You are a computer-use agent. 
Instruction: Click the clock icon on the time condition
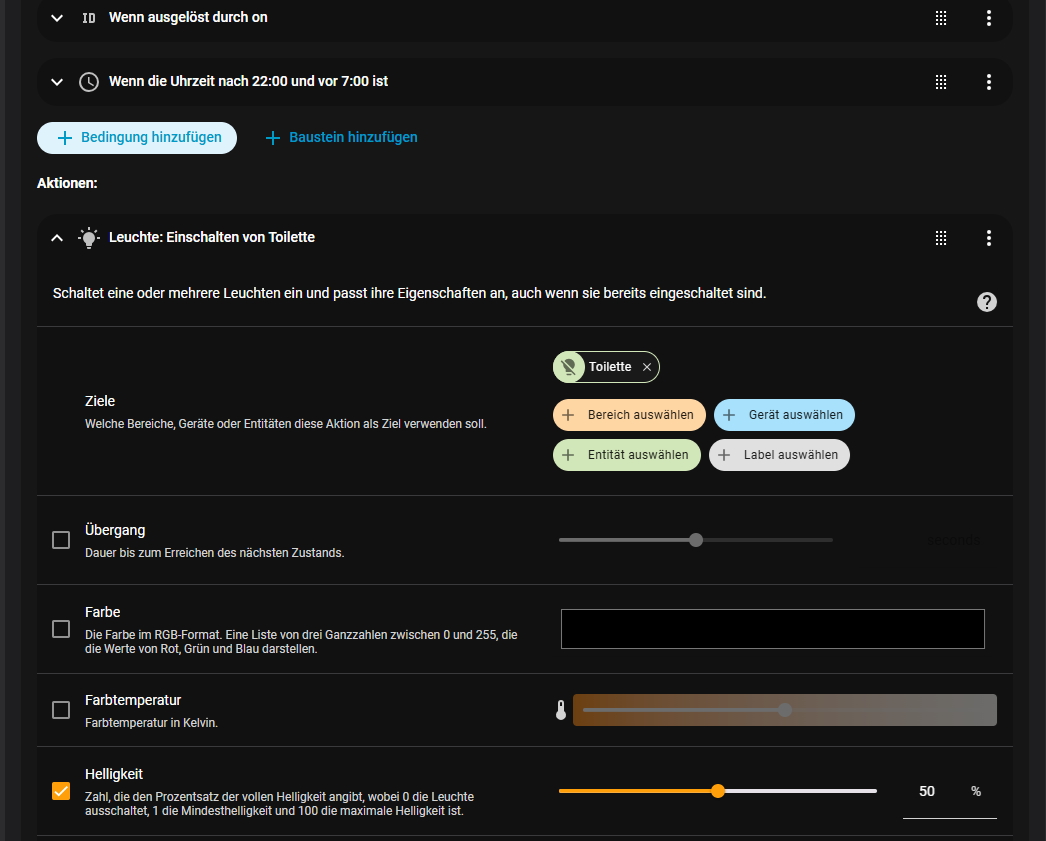[88, 81]
